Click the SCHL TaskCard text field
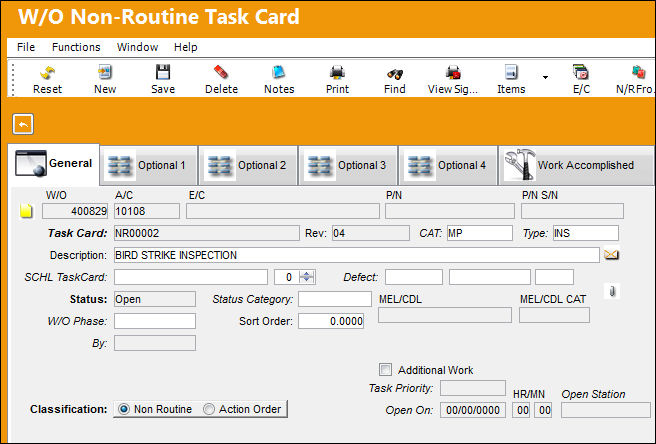The image size is (656, 444). (191, 277)
